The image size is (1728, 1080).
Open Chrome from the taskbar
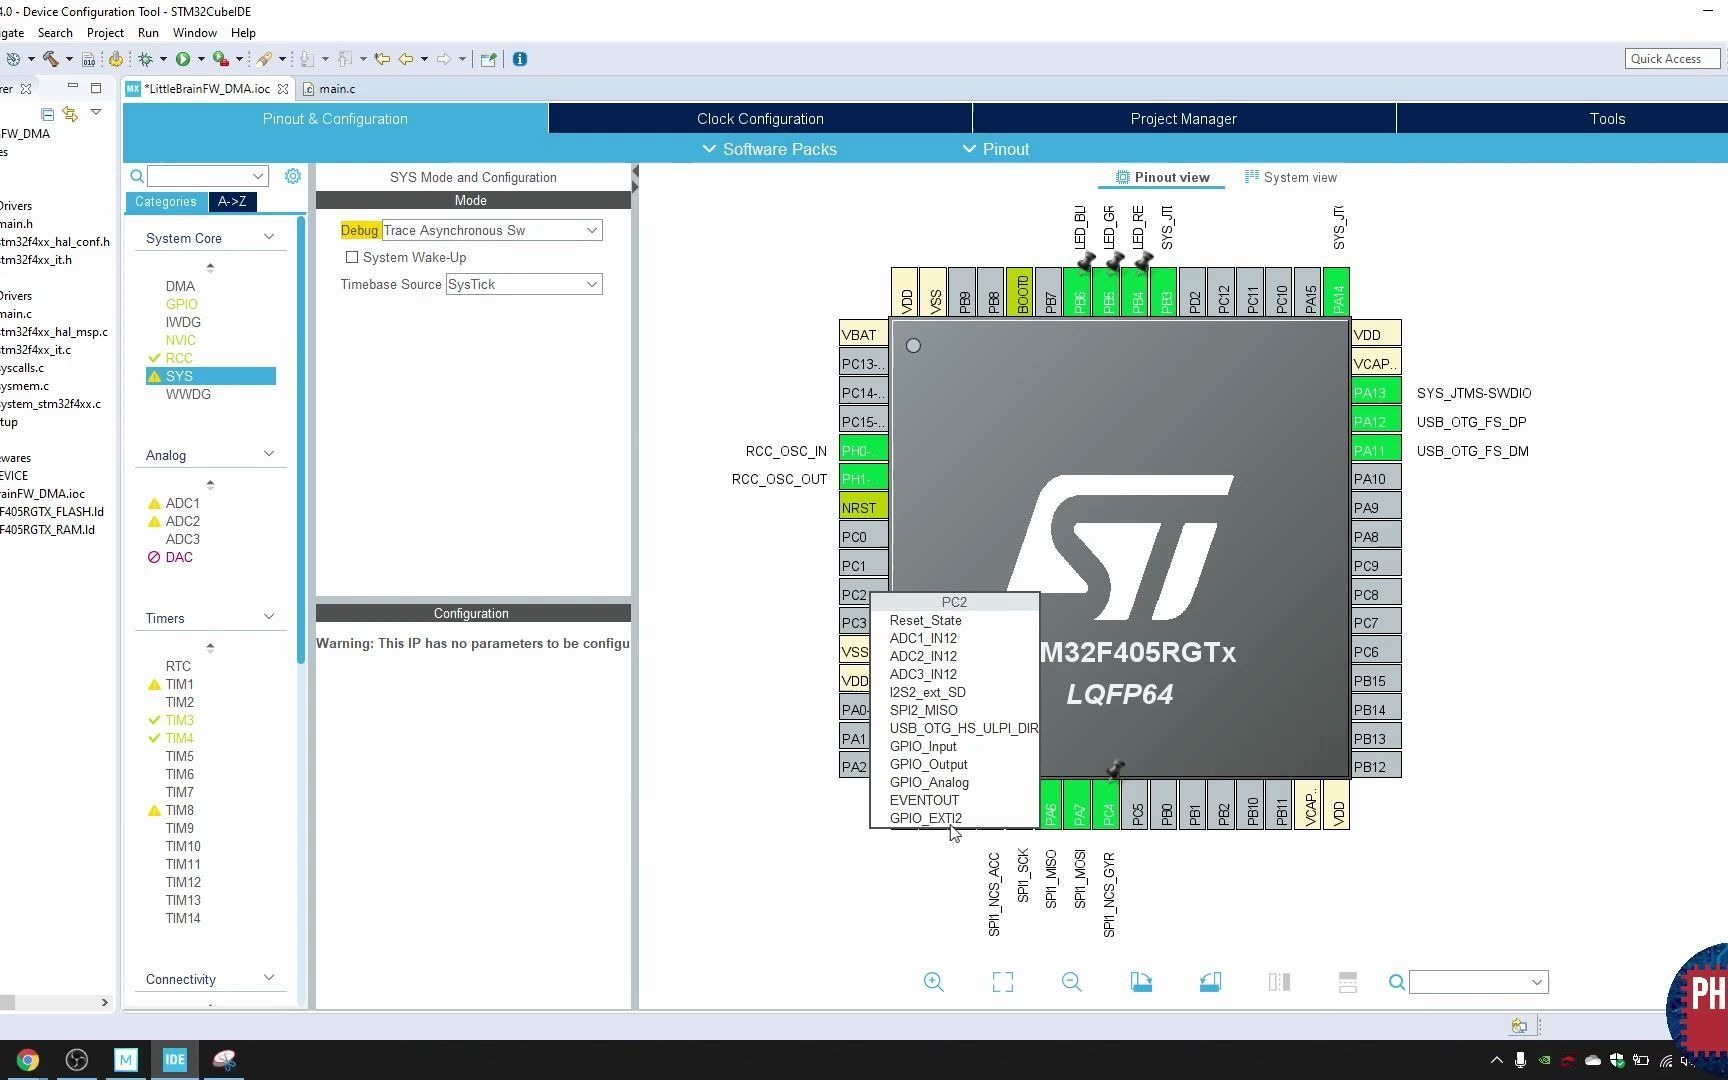tap(28, 1060)
